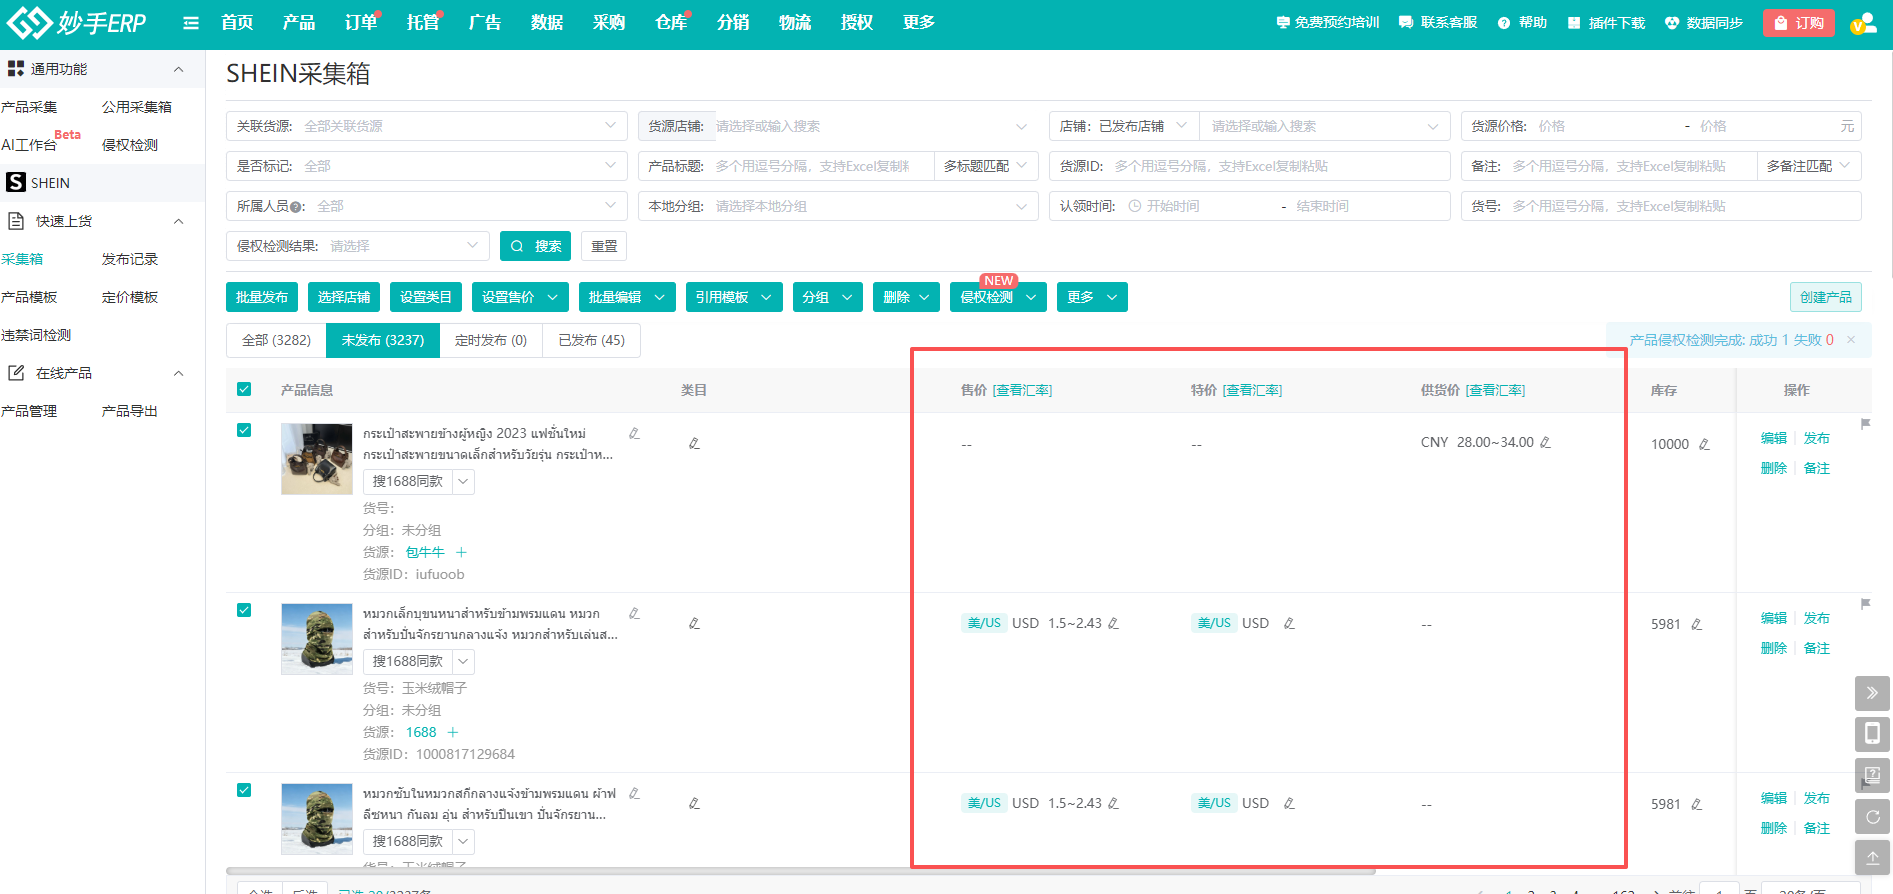Edit stock pencil icon next to 10000
The height and width of the screenshot is (894, 1893).
pos(1704,444)
